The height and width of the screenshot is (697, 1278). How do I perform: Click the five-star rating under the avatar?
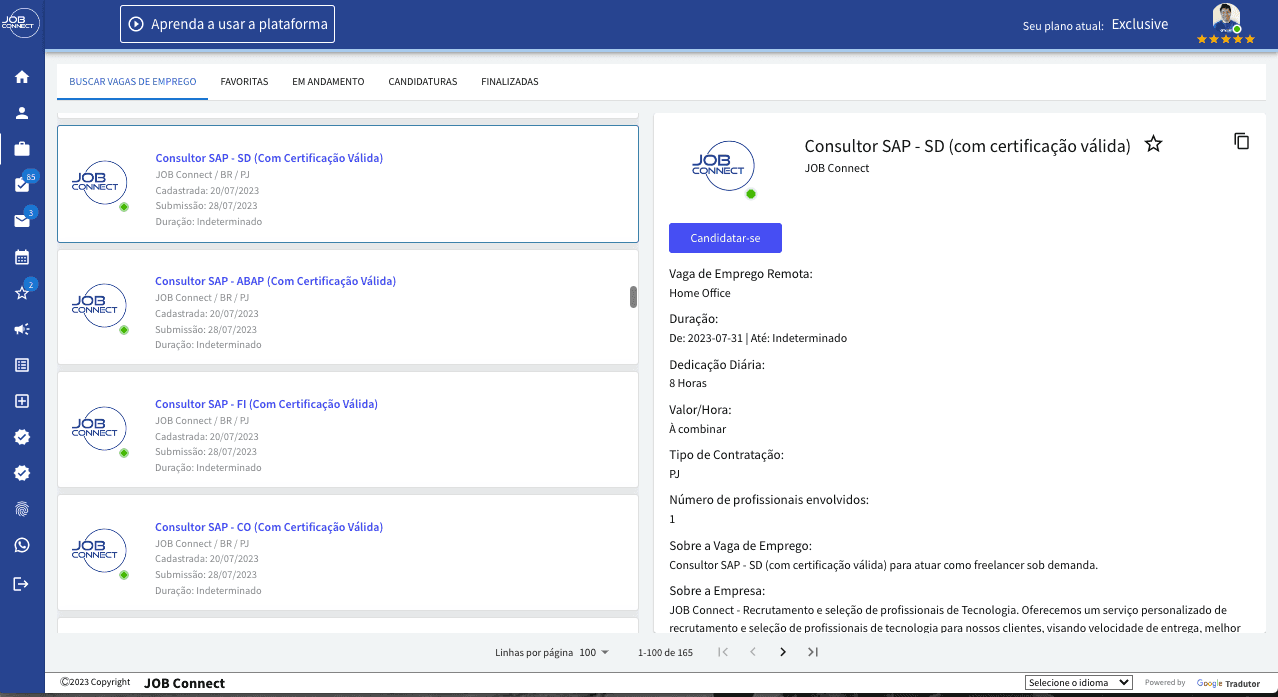1226,39
